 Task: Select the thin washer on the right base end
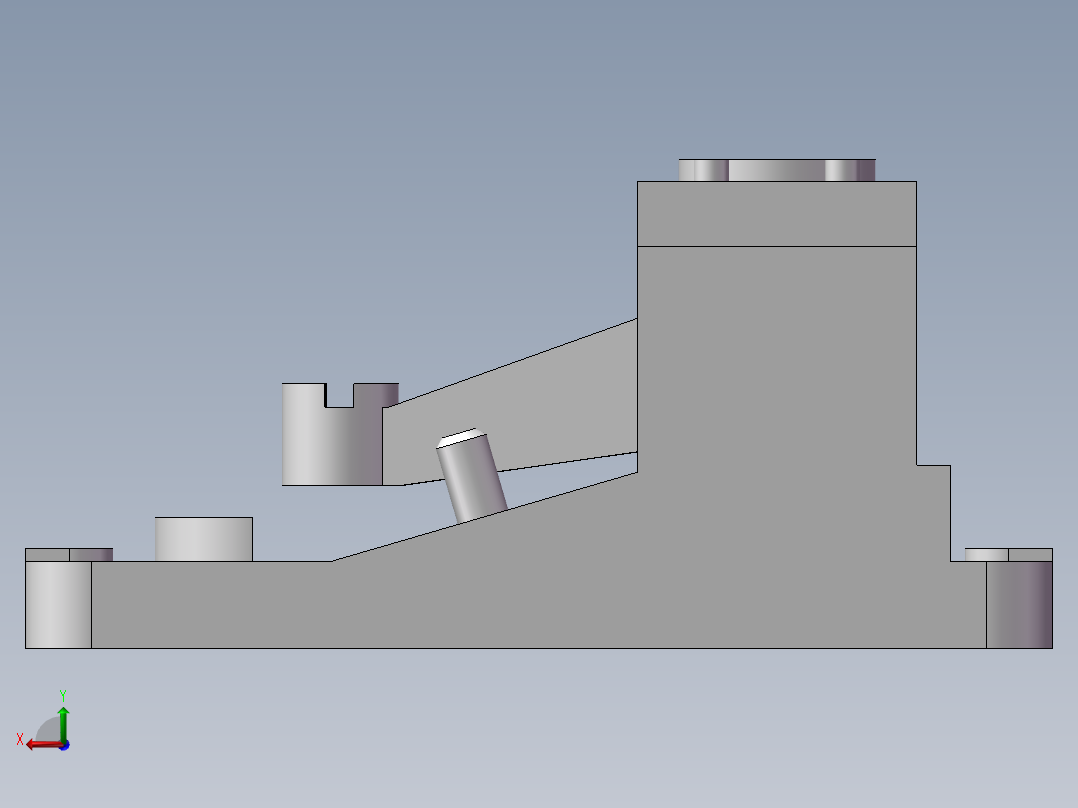coord(1009,555)
